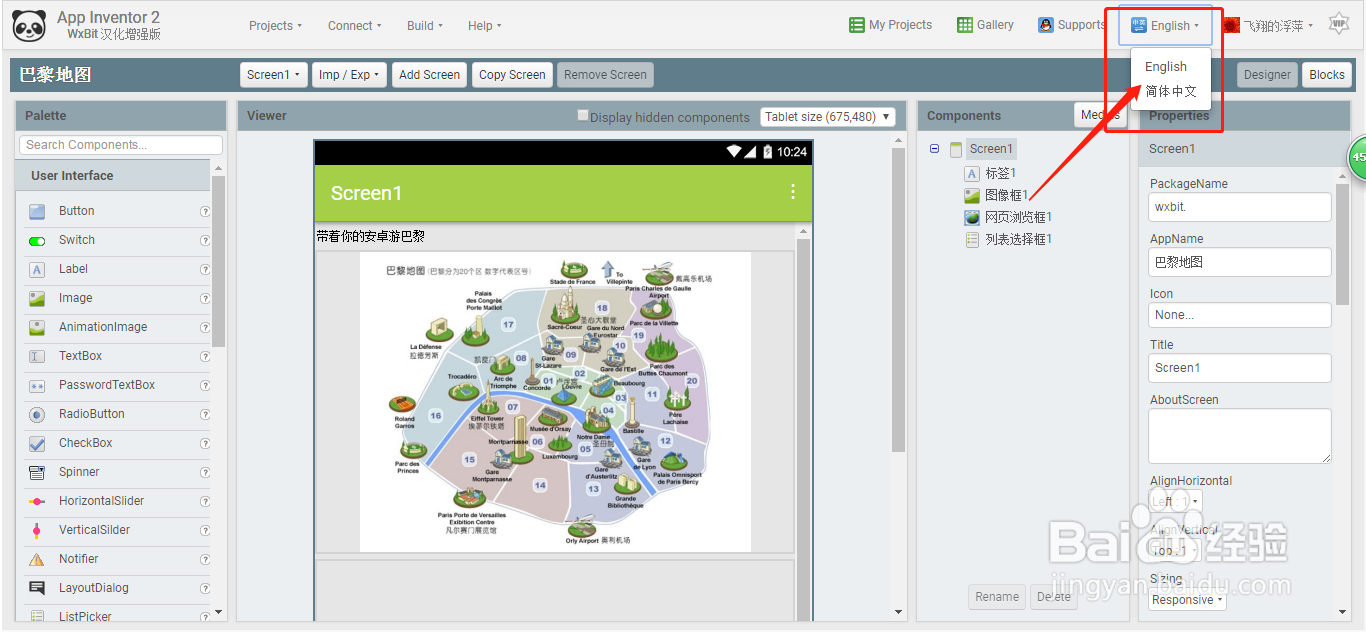Image resolution: width=1366 pixels, height=632 pixels.
Task: Choose English from the language menu
Action: [1166, 67]
